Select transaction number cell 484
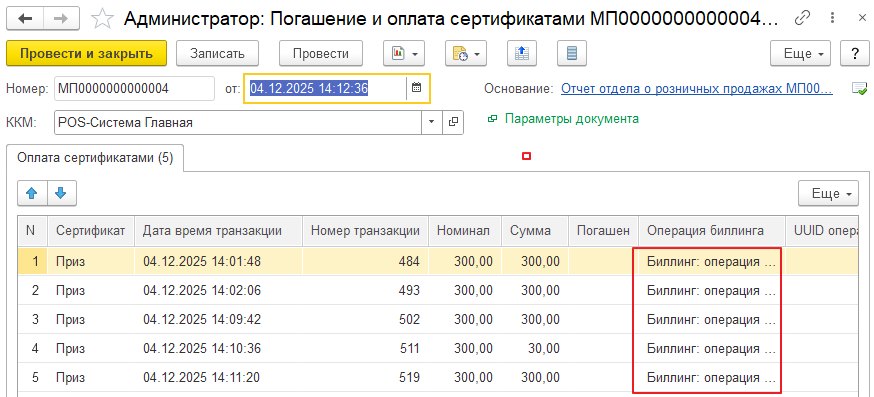Screen dimensions: 874x397 pos(365,261)
